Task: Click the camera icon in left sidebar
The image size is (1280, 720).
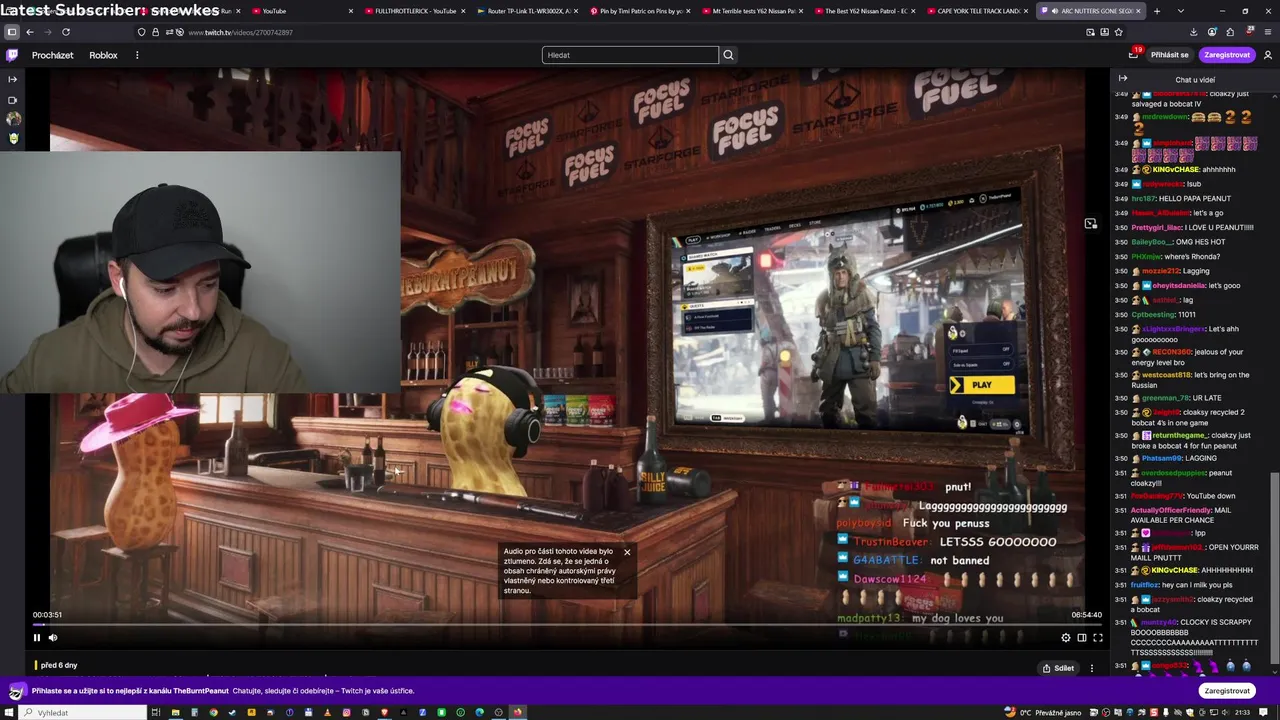Action: pos(13,100)
